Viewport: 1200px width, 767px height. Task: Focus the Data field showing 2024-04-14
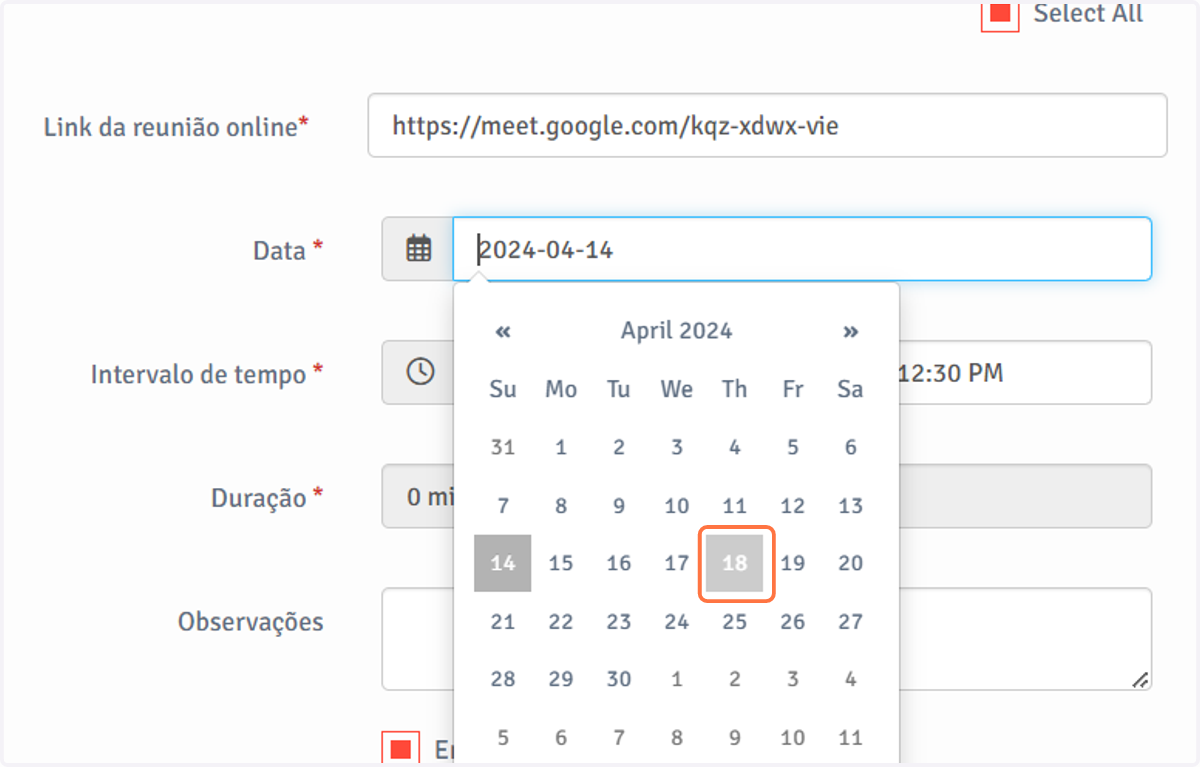tap(802, 249)
